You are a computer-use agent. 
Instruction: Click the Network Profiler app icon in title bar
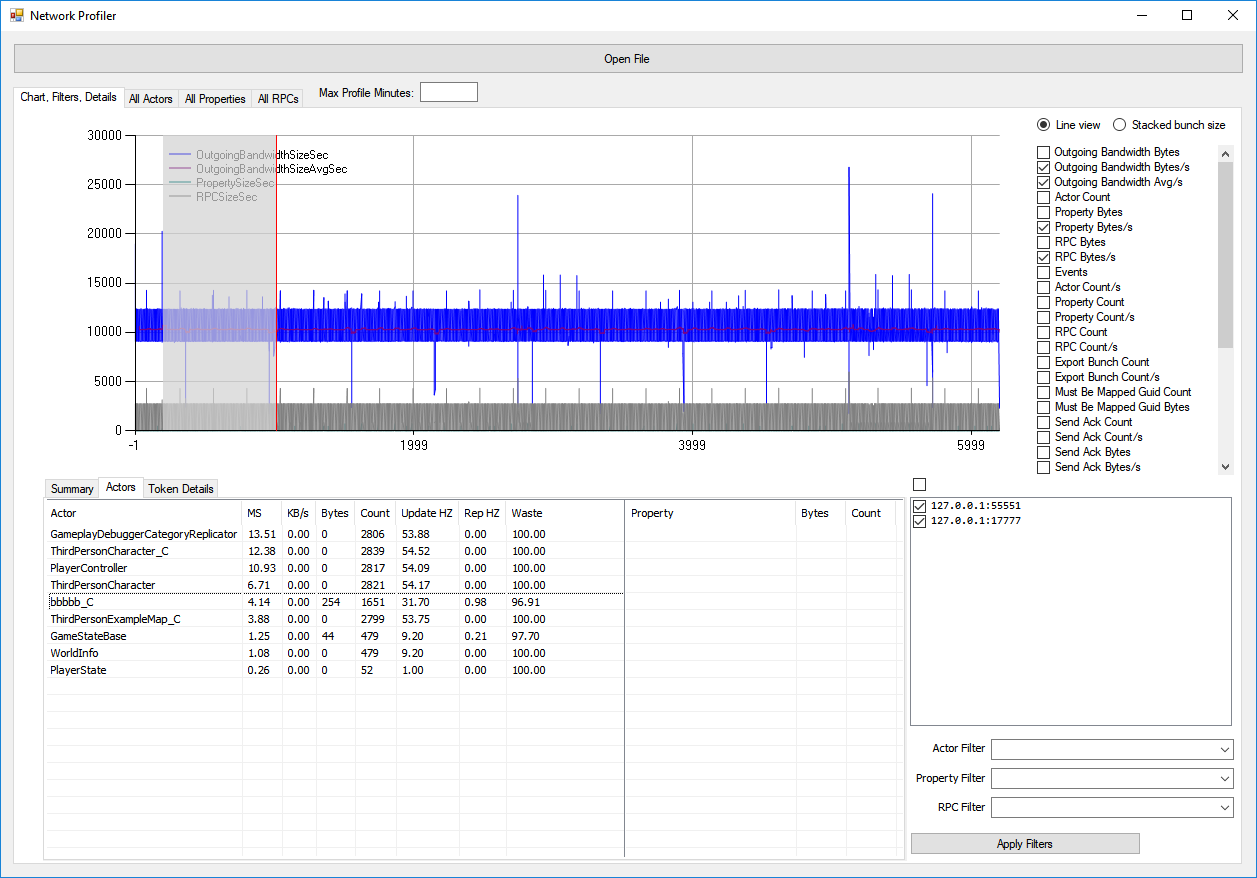(x=16, y=16)
